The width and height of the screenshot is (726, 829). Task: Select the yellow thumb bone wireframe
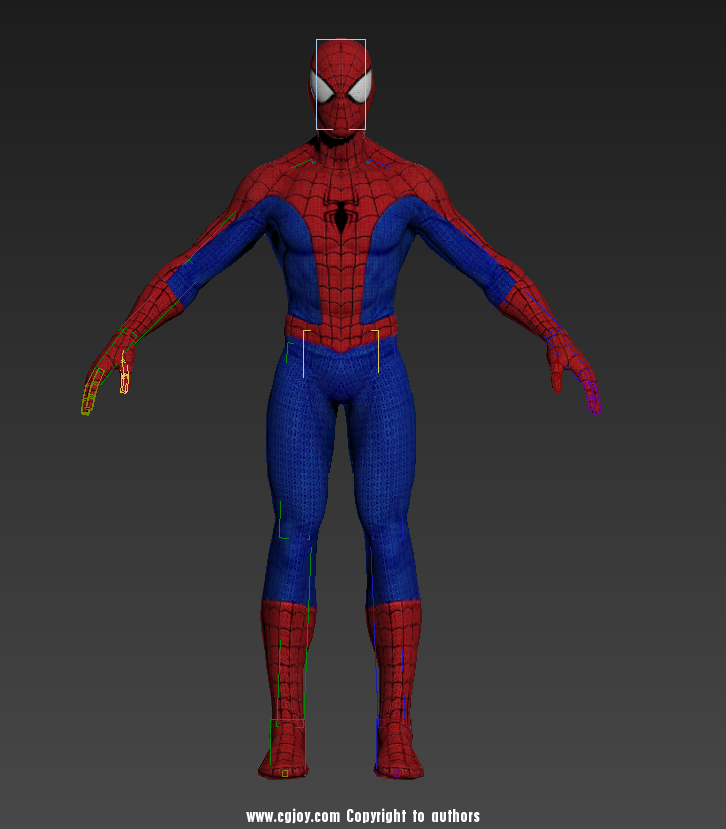pyautogui.click(x=125, y=380)
